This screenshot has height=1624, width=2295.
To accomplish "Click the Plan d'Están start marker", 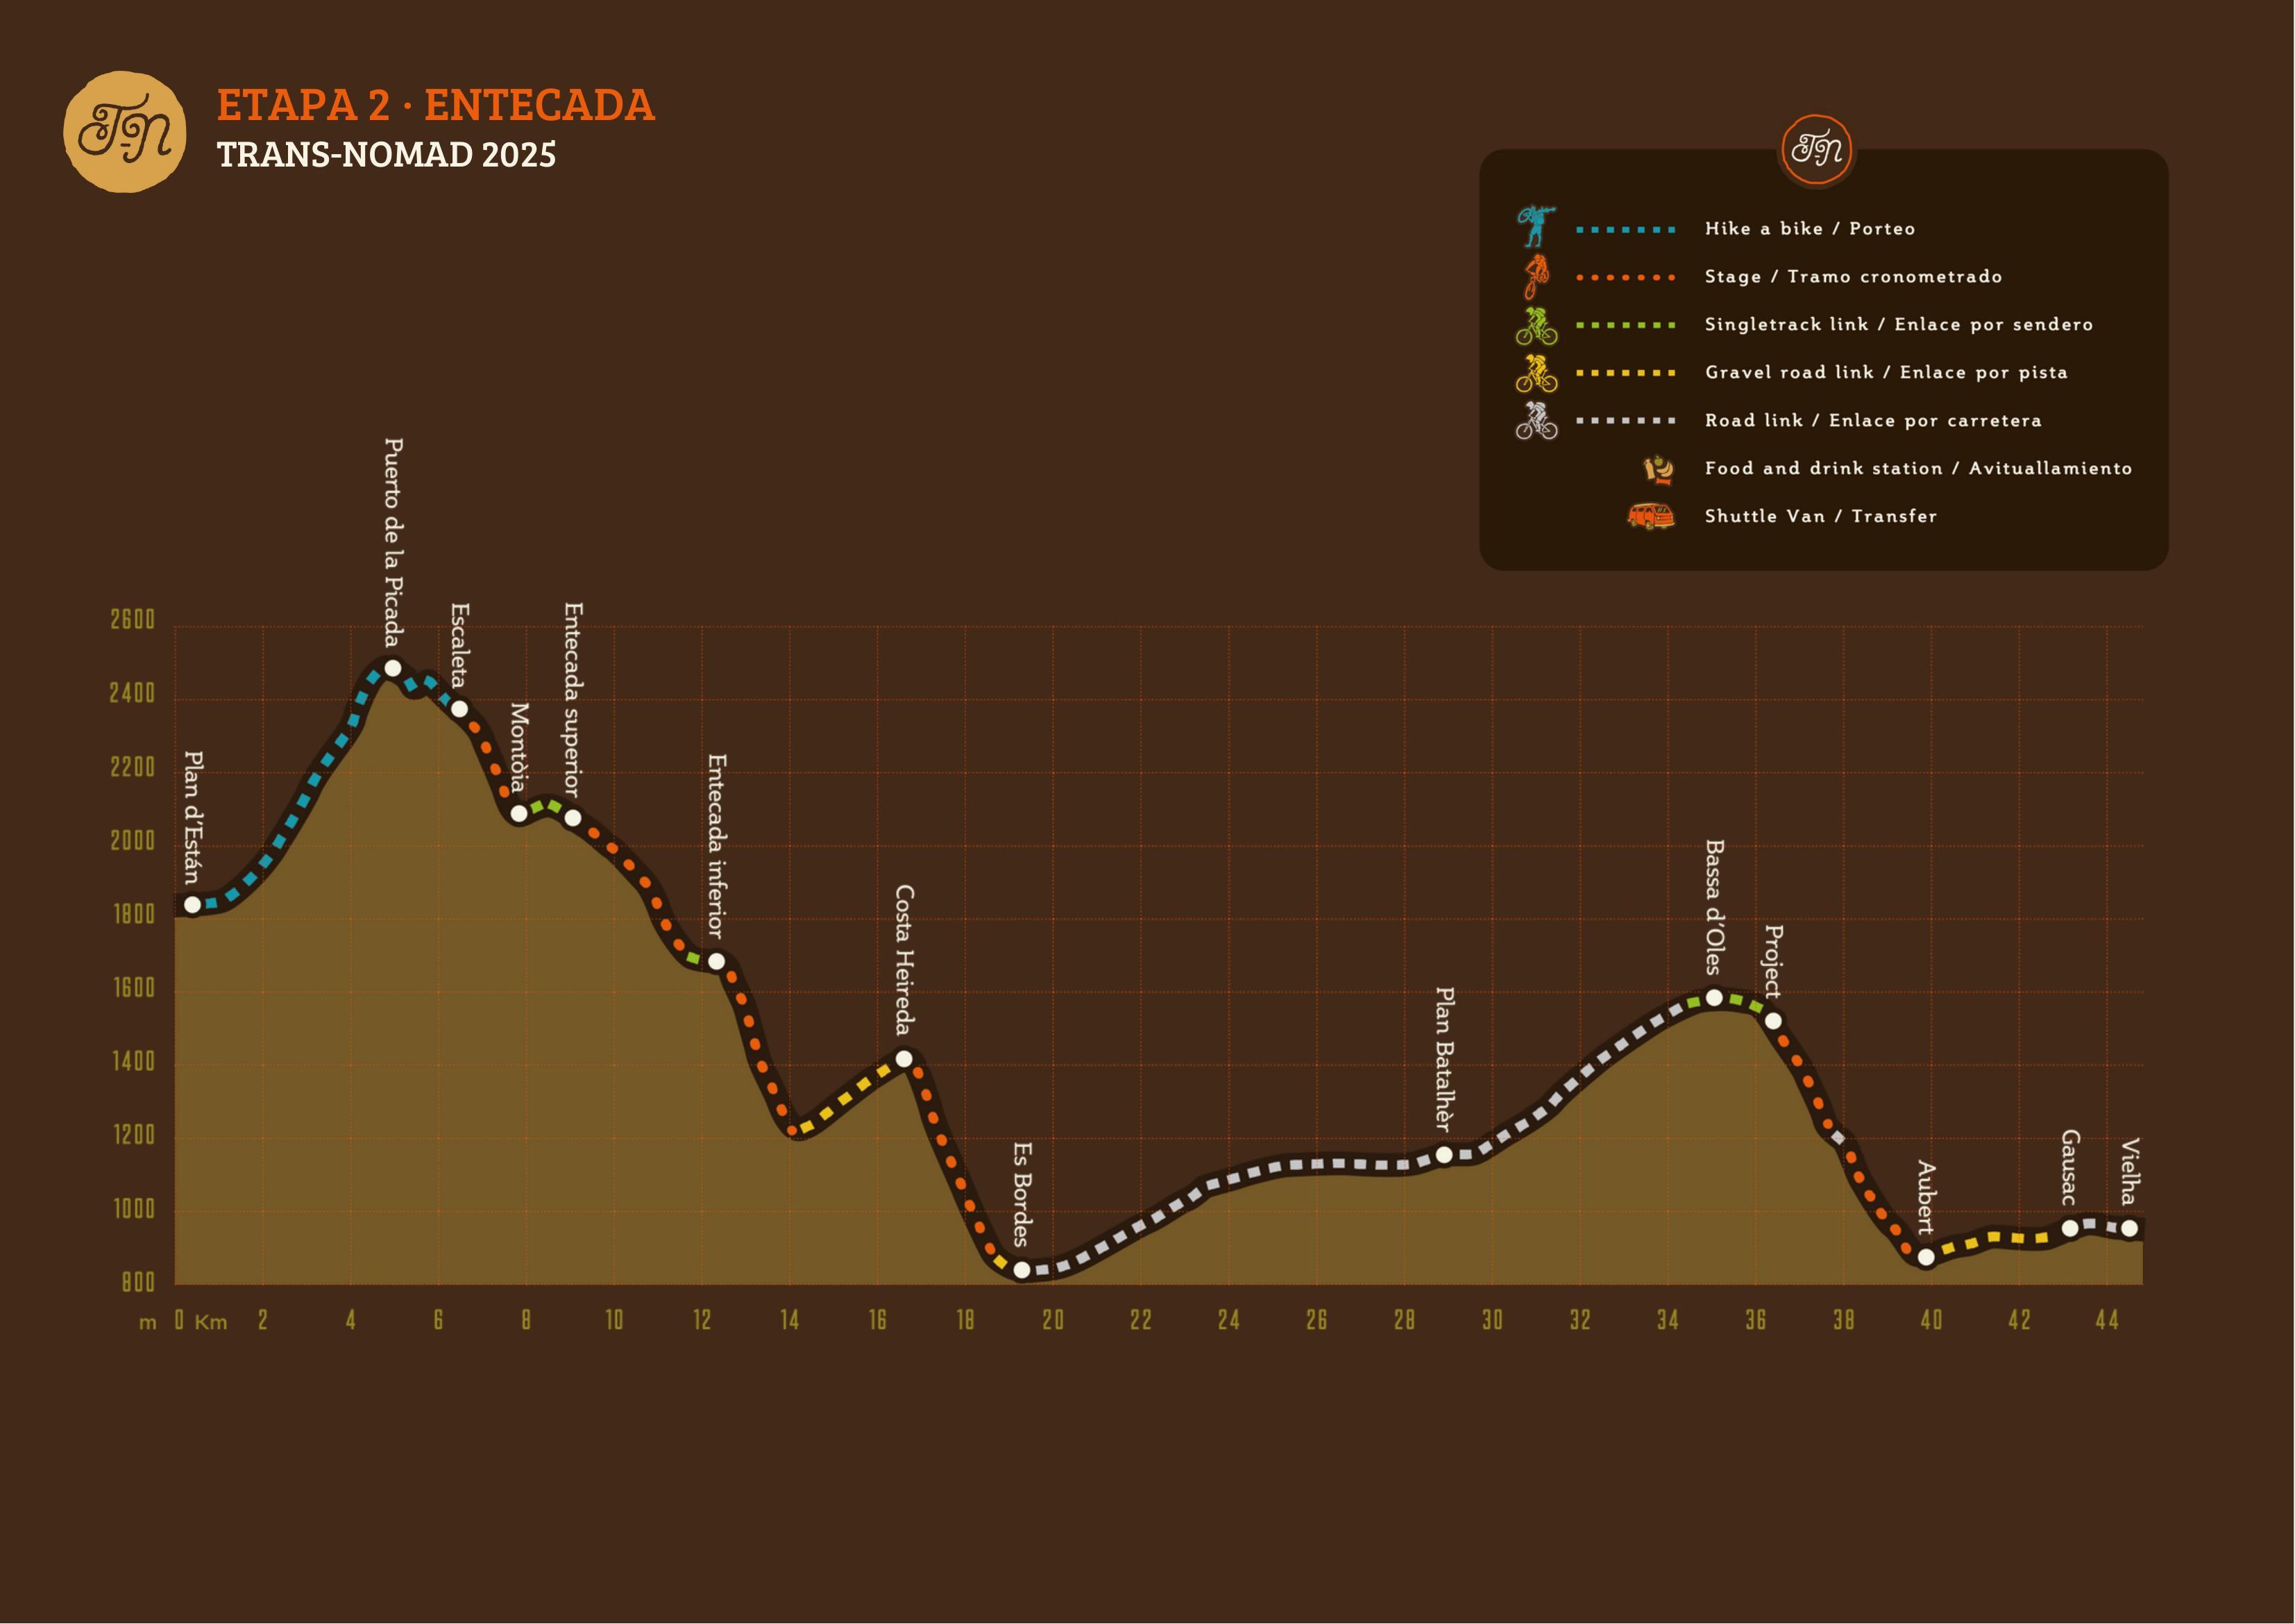I will tap(193, 904).
